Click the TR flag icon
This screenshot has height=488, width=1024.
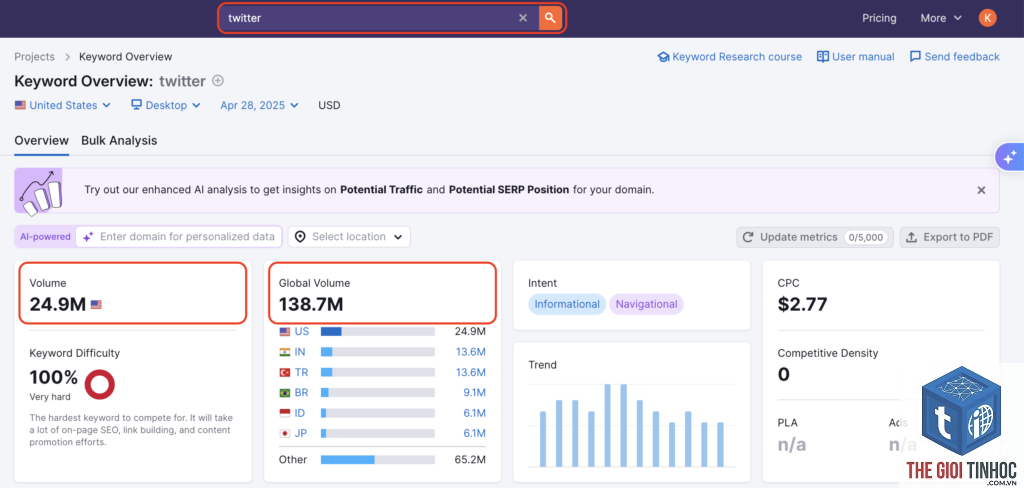point(285,372)
